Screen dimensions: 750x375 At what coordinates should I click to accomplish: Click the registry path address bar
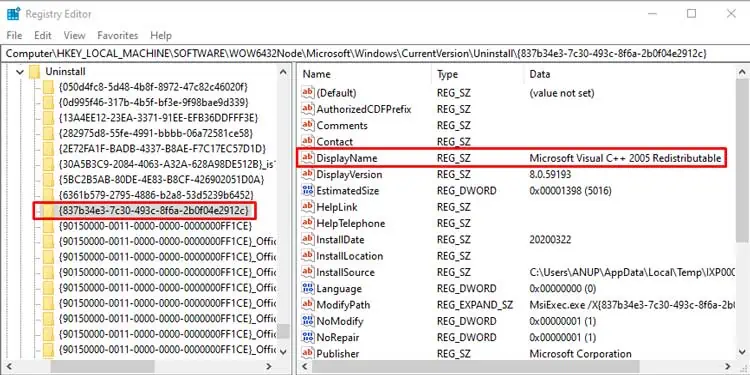pos(375,53)
